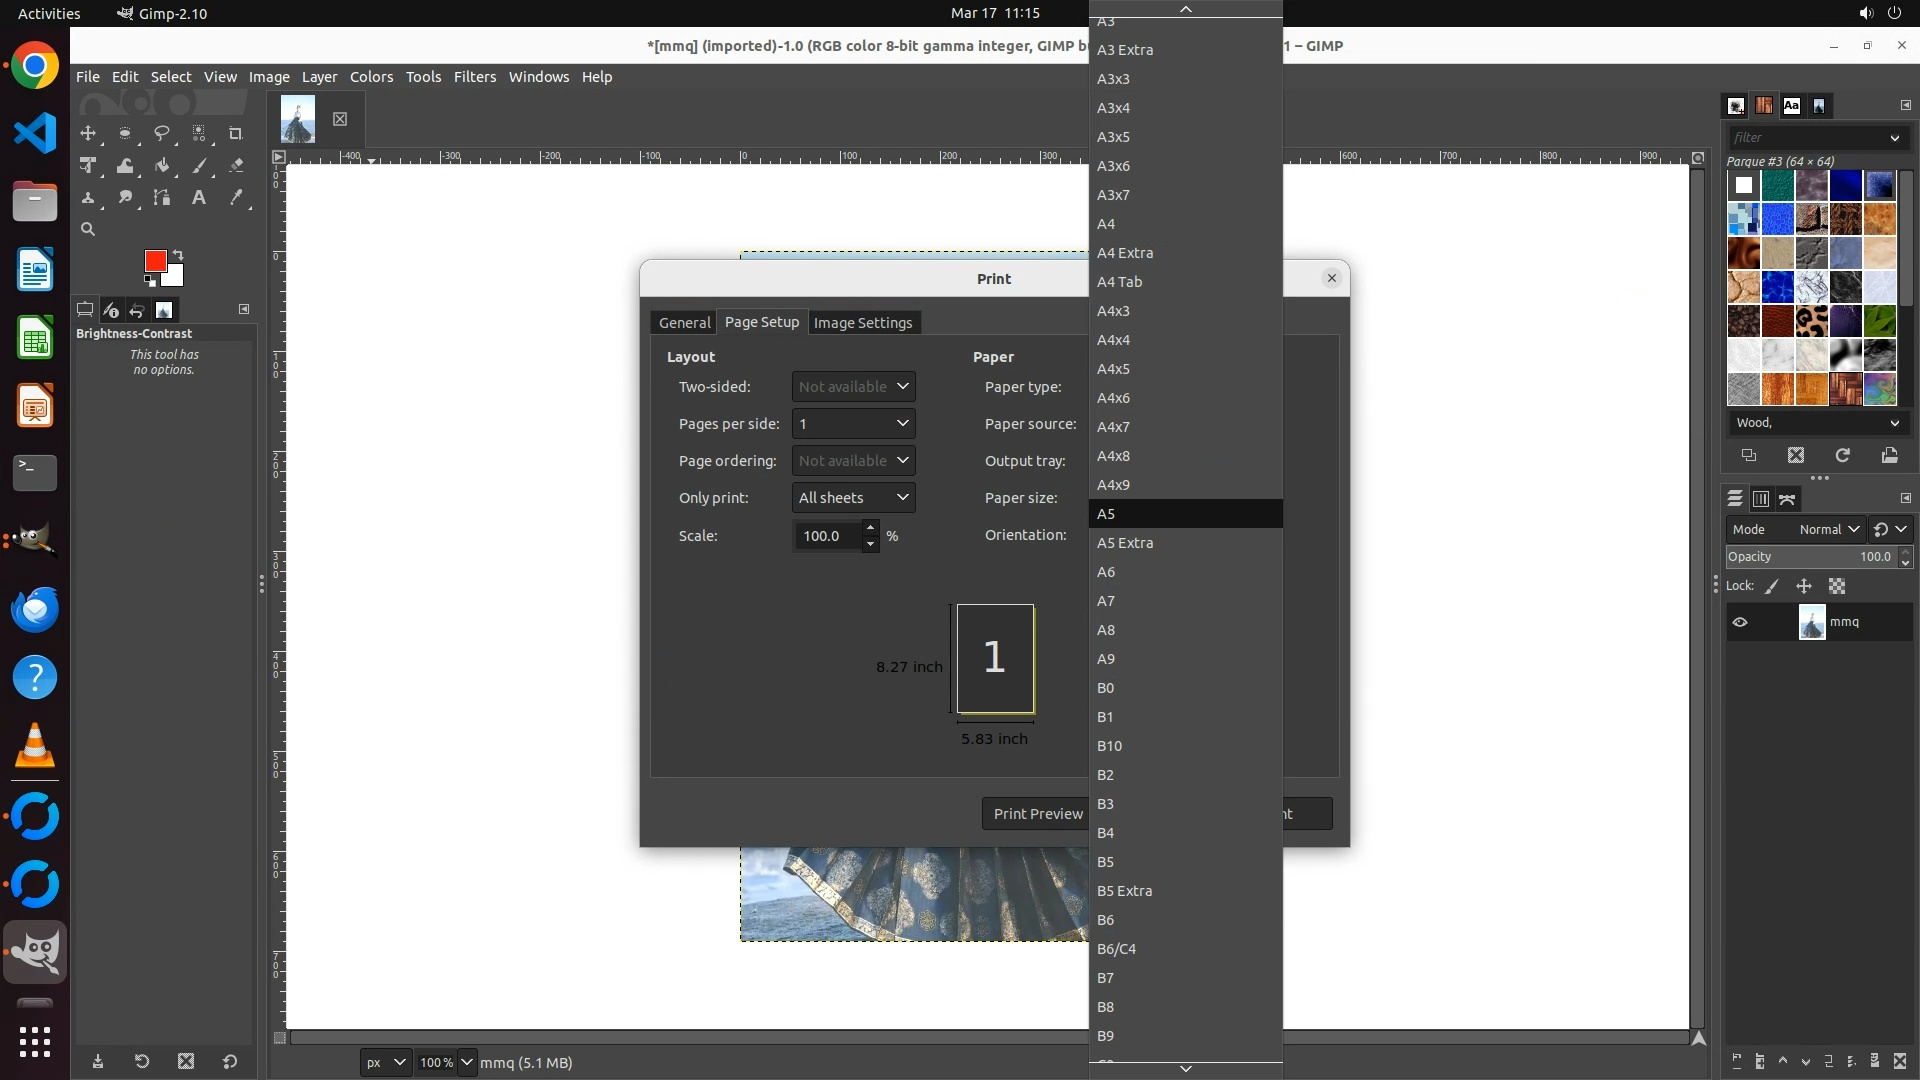This screenshot has width=1920, height=1080.
Task: Select B5 Extra paper size entry
Action: click(x=1124, y=891)
